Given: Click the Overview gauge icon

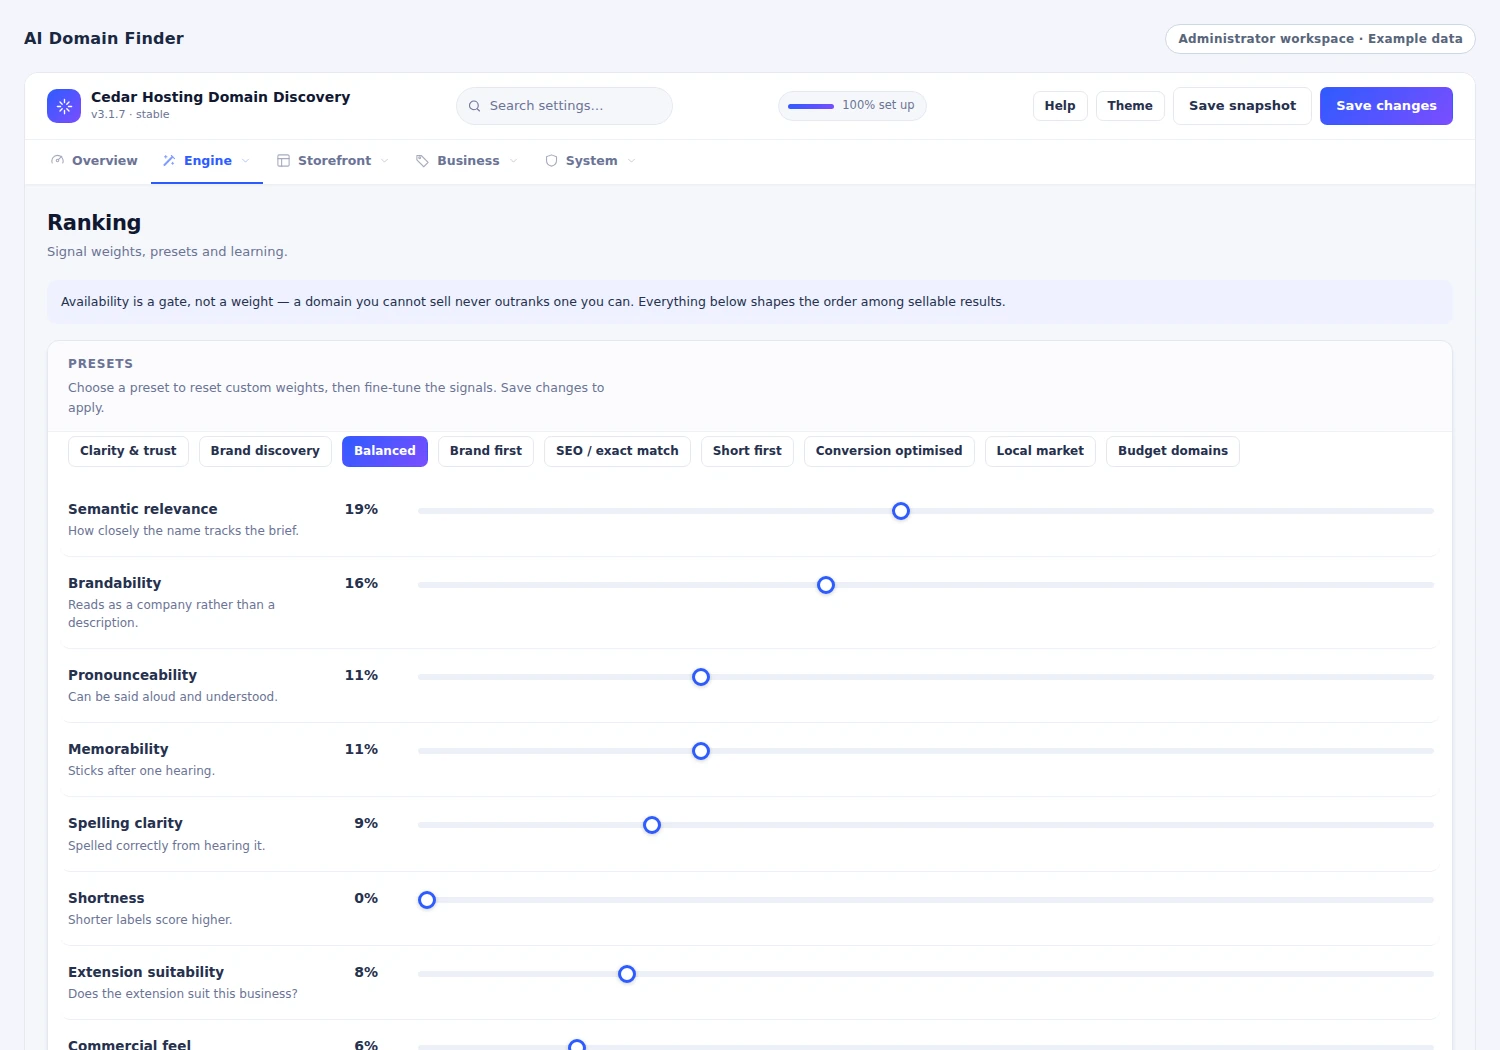Looking at the screenshot, I should pos(58,161).
